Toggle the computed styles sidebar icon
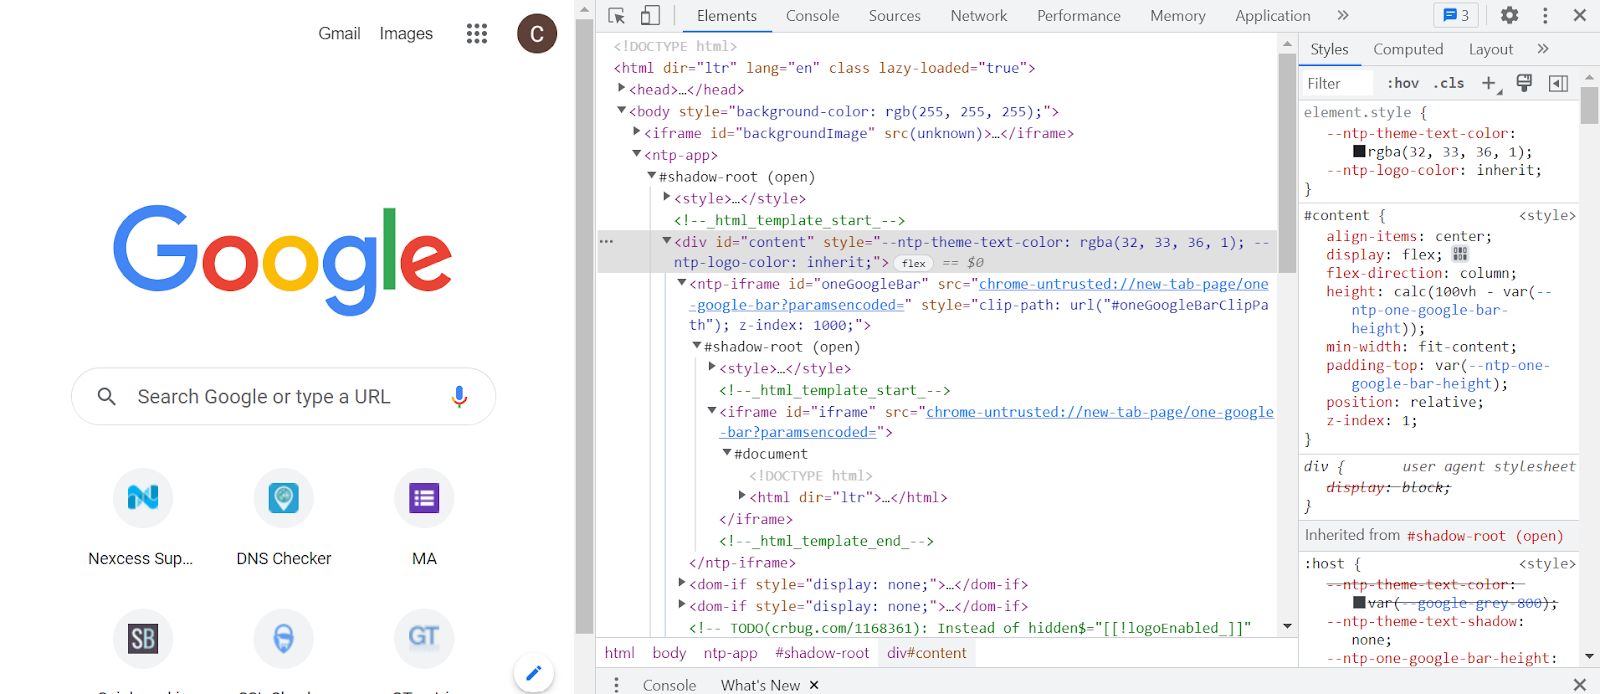Screen dimensions: 1600x694 click(1558, 83)
